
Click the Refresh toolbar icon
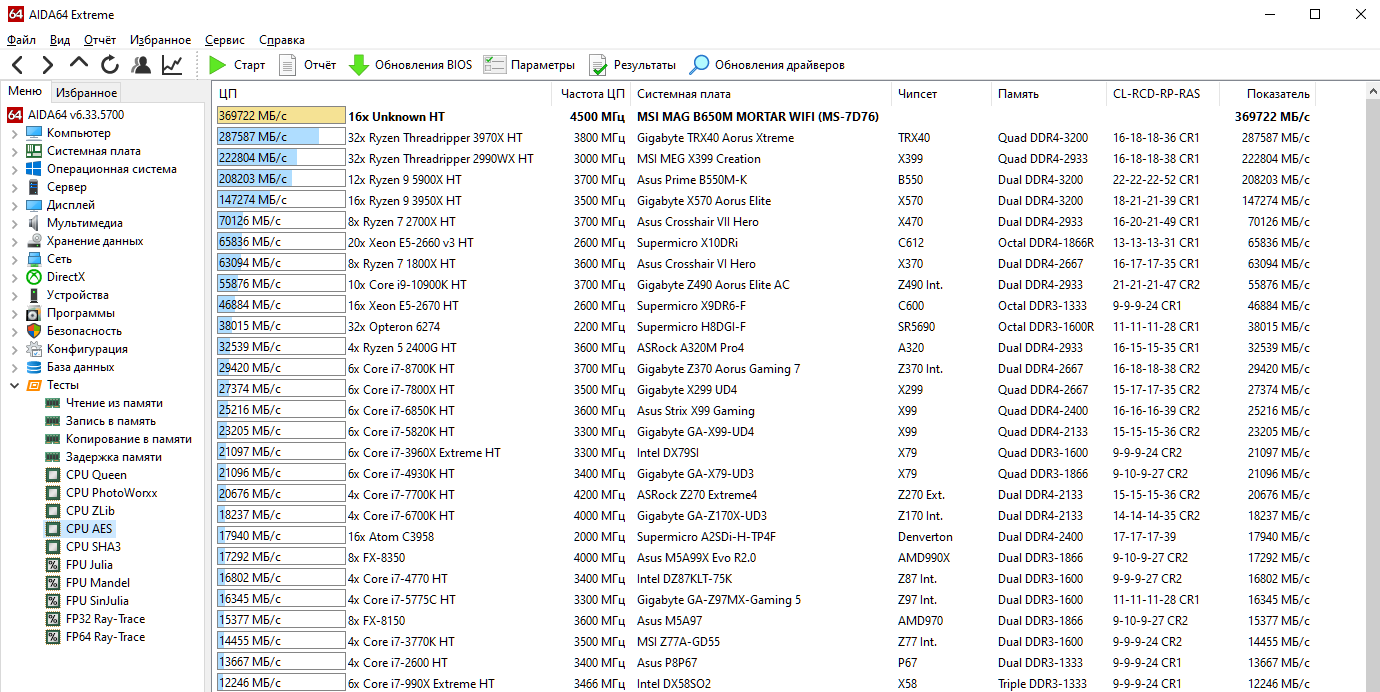coord(110,65)
